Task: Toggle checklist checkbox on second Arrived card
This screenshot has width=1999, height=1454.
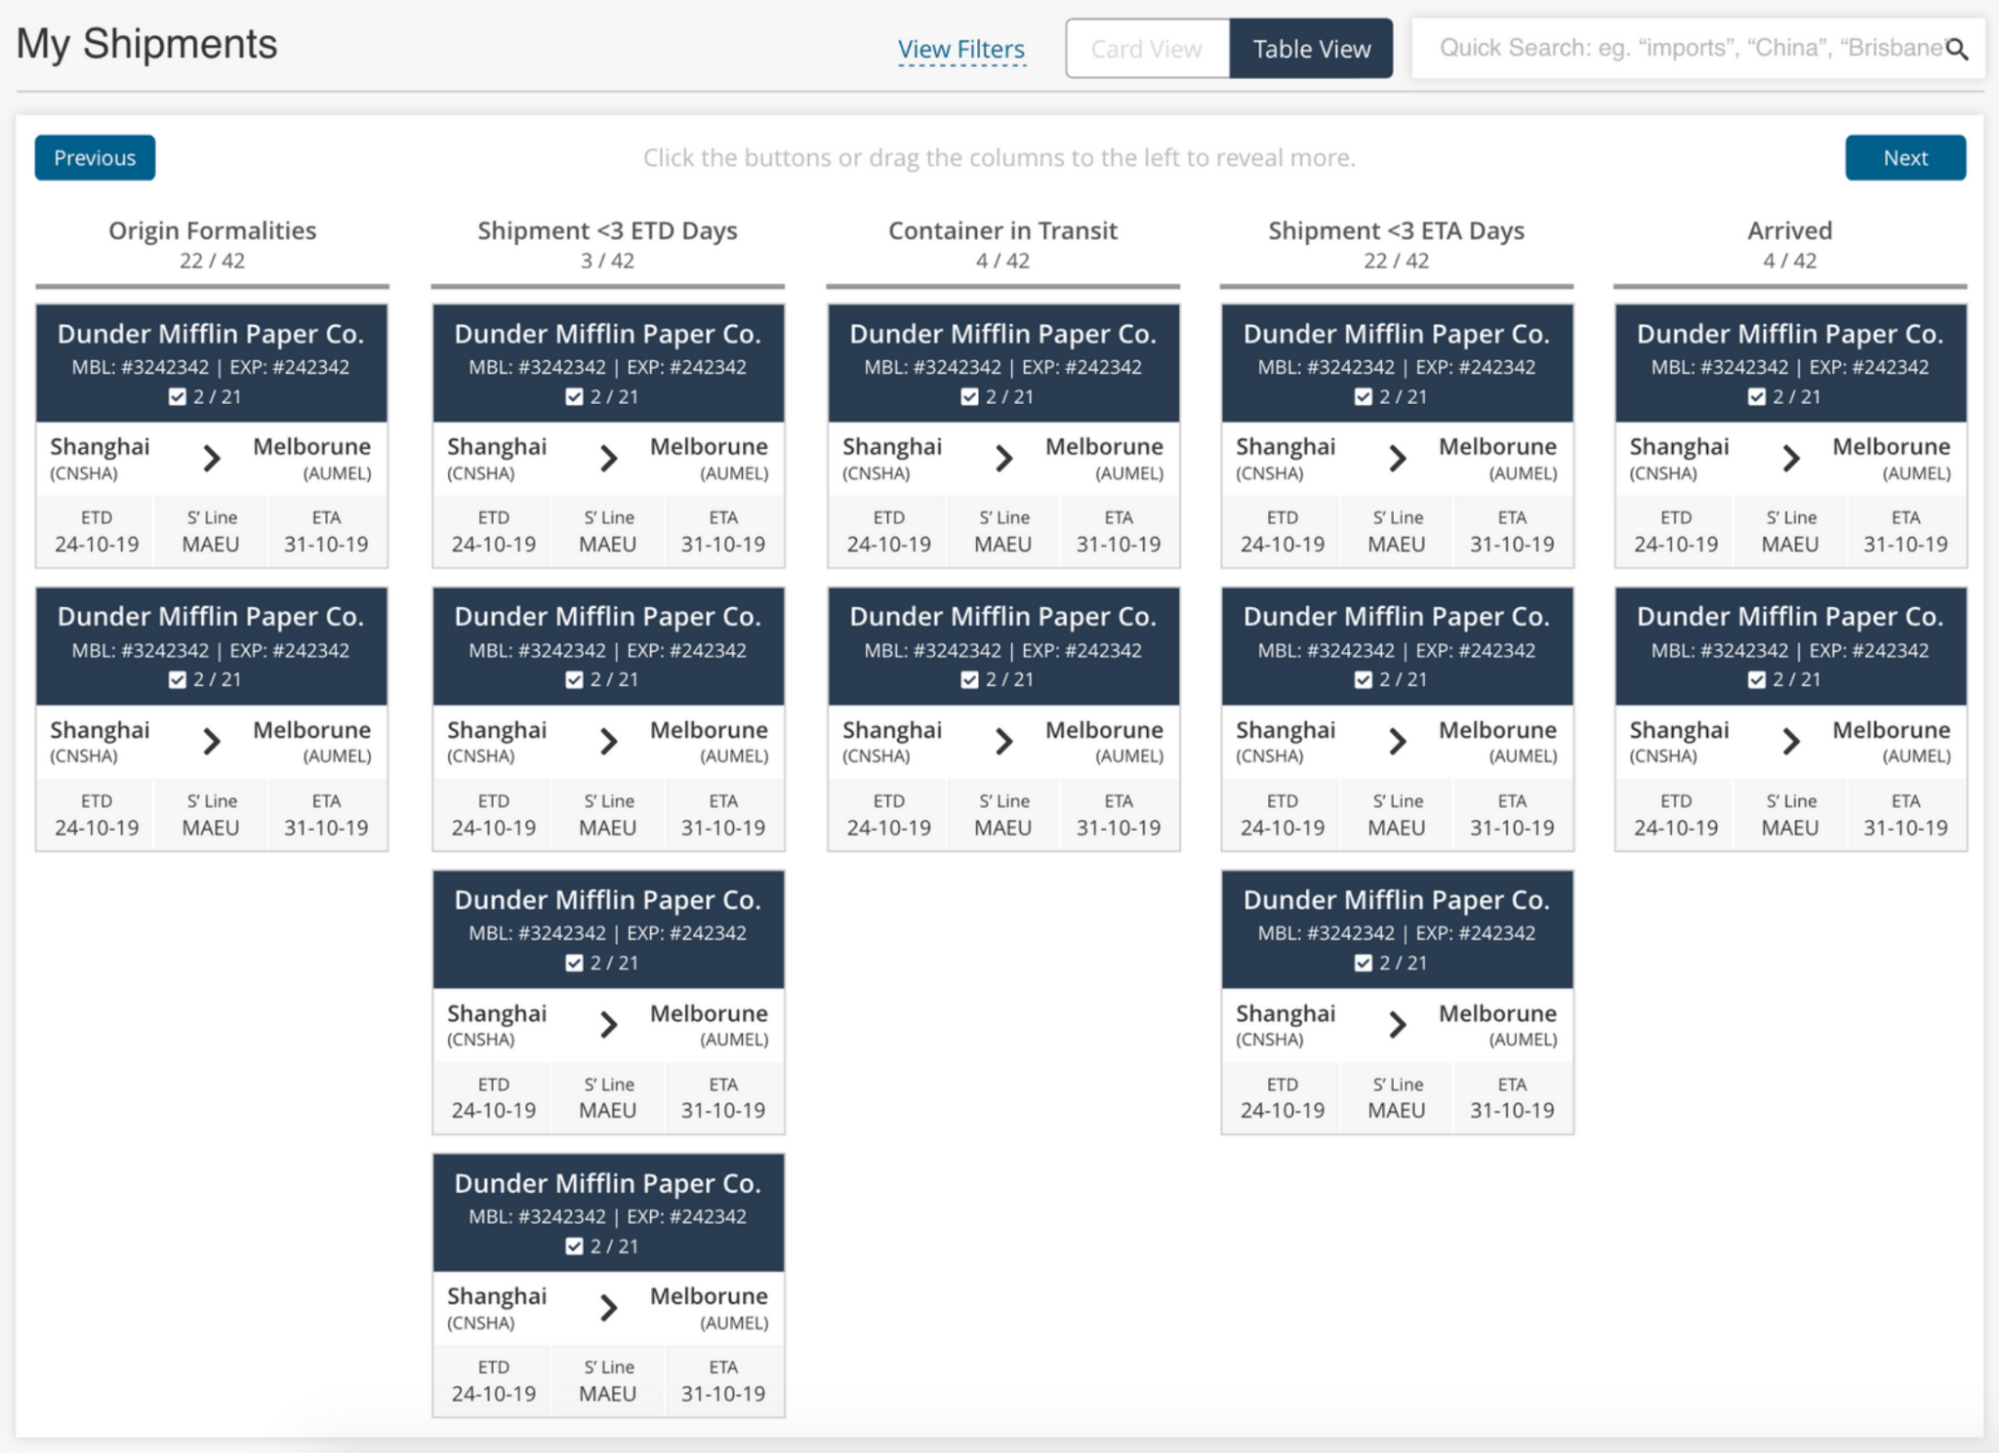Action: (x=1756, y=680)
